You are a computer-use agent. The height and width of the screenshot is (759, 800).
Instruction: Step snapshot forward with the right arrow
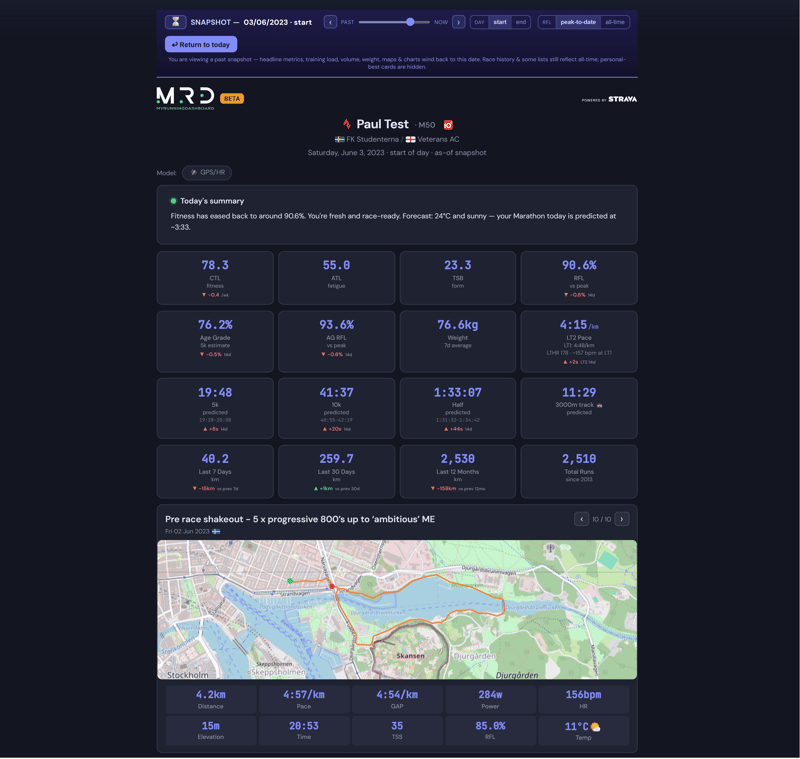tap(458, 22)
